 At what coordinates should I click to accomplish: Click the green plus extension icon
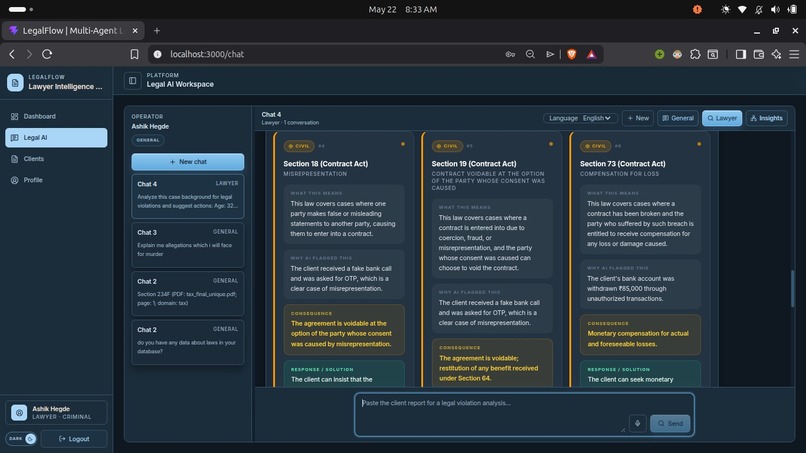click(x=660, y=54)
